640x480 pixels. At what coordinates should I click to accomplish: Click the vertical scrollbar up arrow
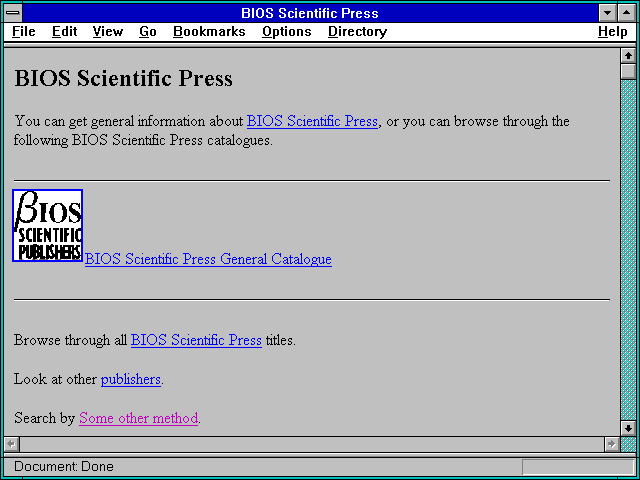(x=628, y=56)
